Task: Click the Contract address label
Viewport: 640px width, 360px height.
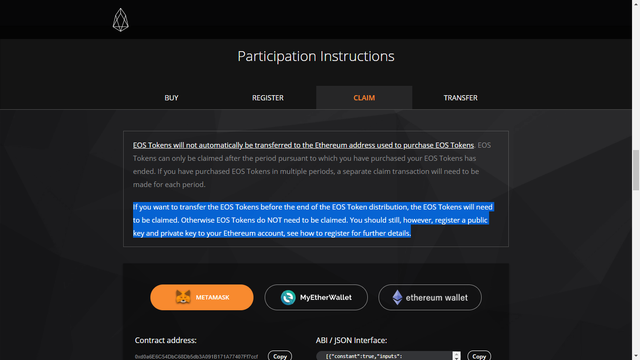Action: [x=165, y=340]
